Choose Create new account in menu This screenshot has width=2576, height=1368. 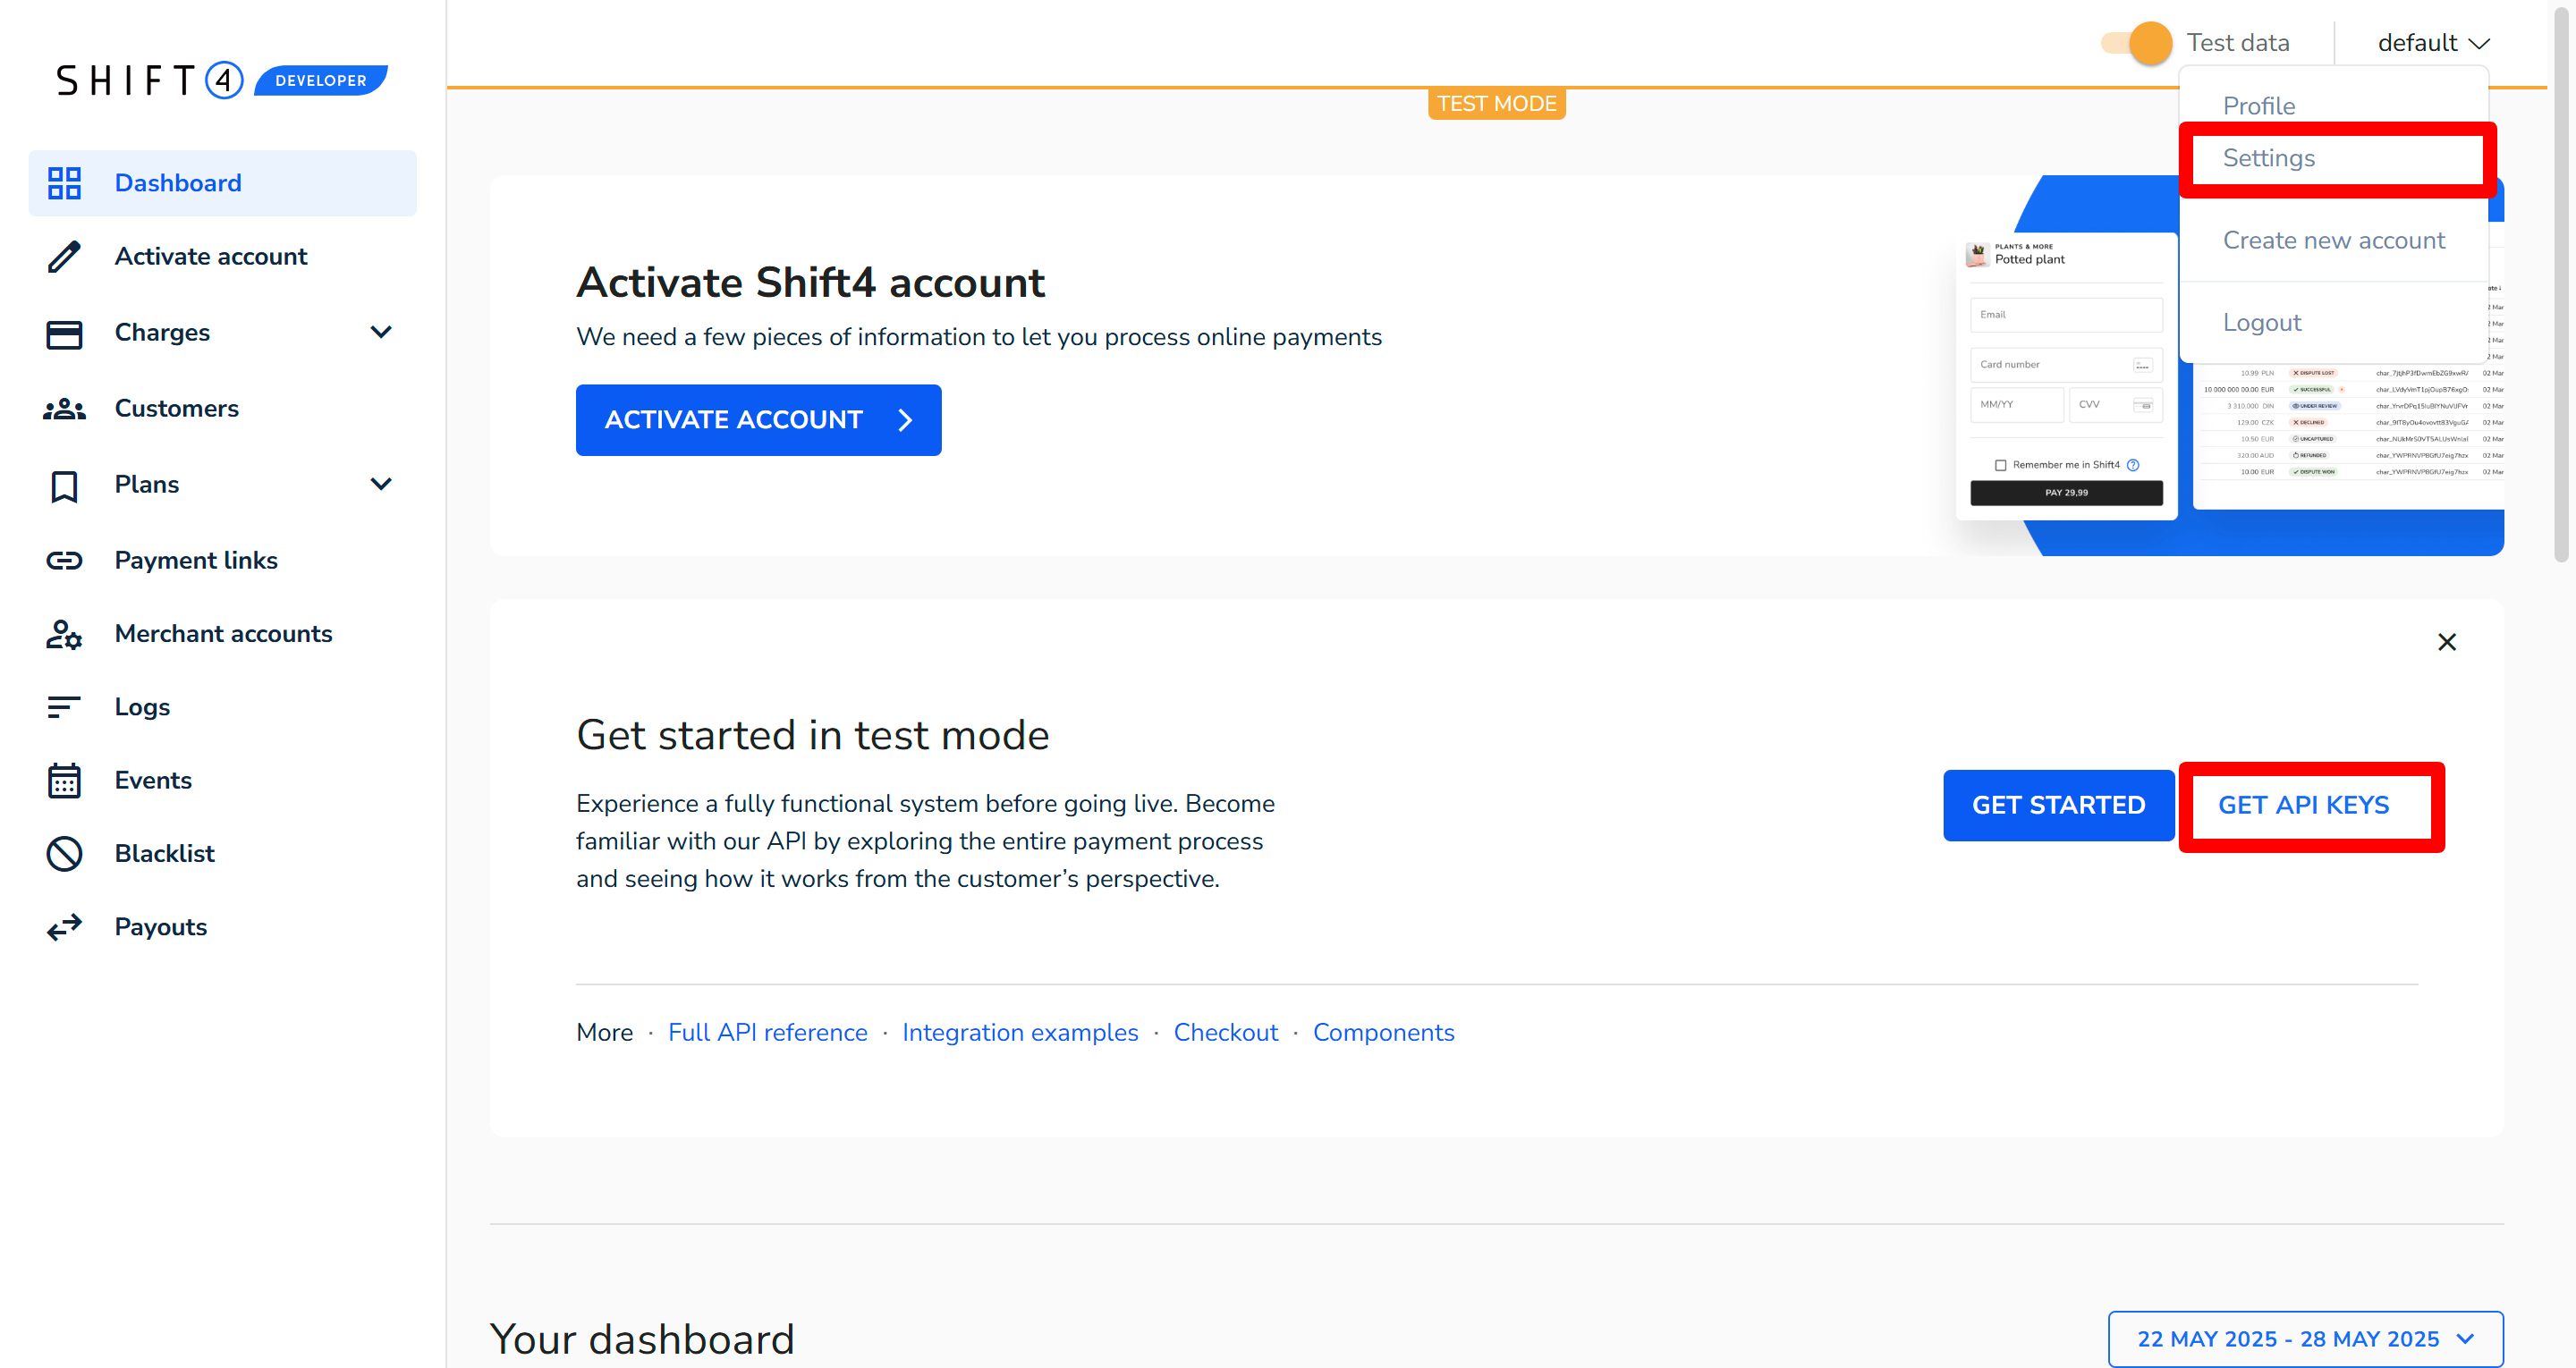click(x=2333, y=240)
